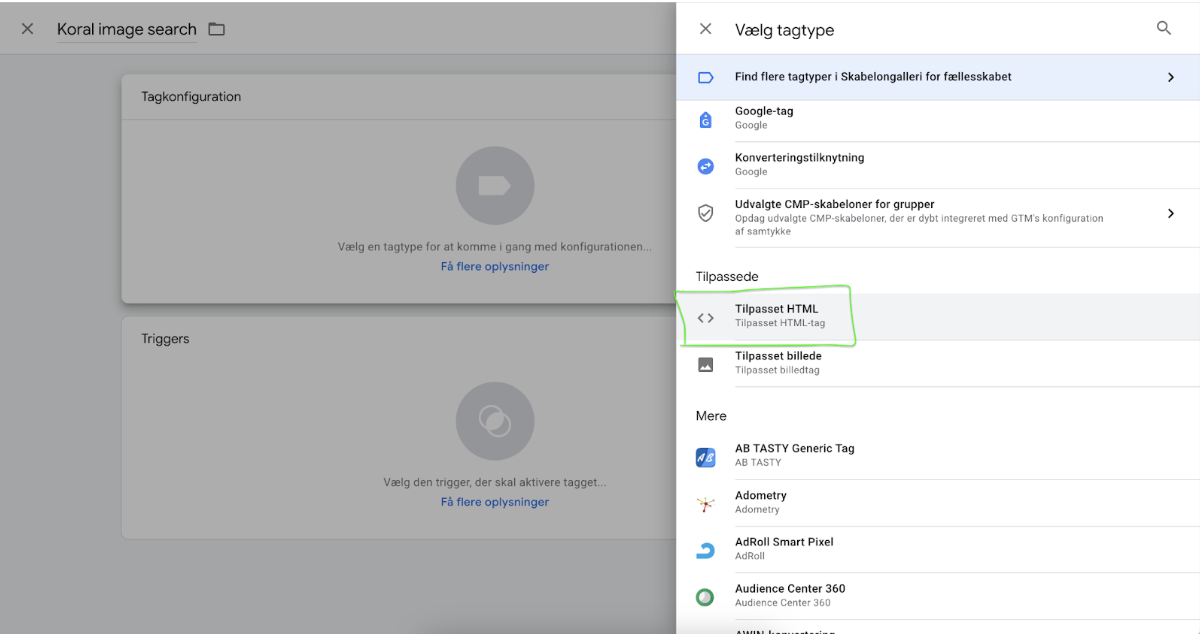Select the Audience Center 360 icon
Viewport: 1200px width, 634px height.
[x=705, y=597]
